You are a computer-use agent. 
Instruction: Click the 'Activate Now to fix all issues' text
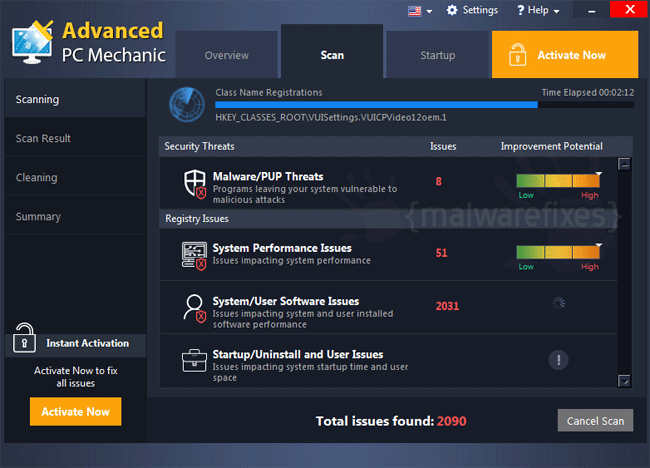click(x=75, y=376)
